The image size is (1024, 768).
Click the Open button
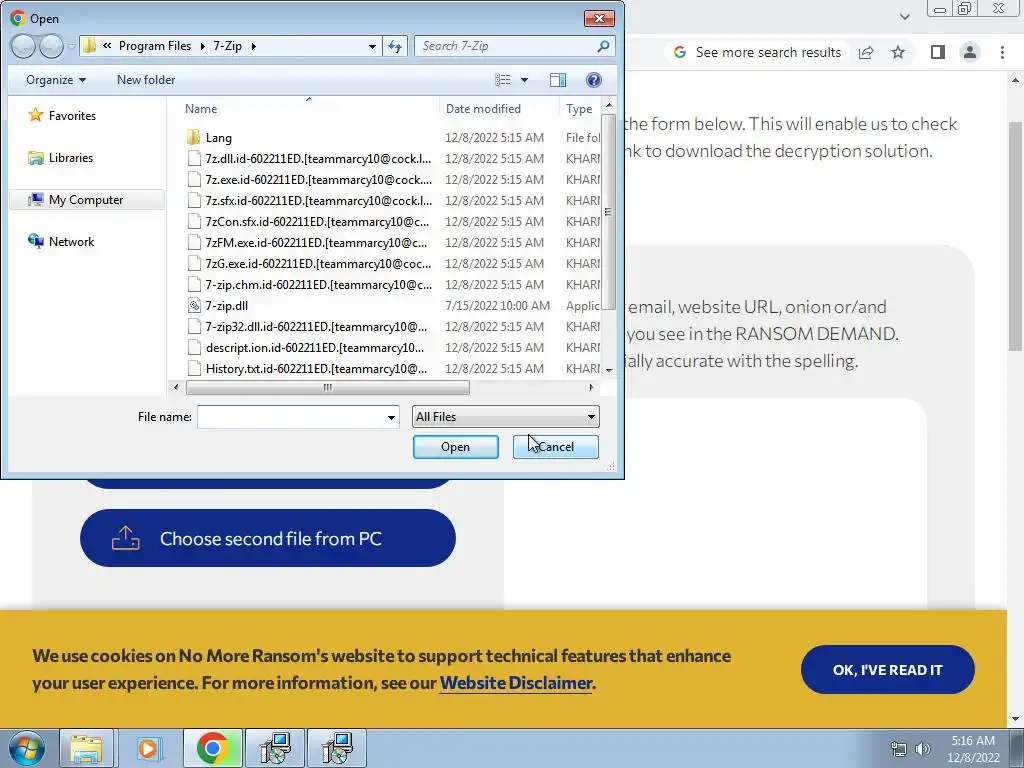[455, 447]
